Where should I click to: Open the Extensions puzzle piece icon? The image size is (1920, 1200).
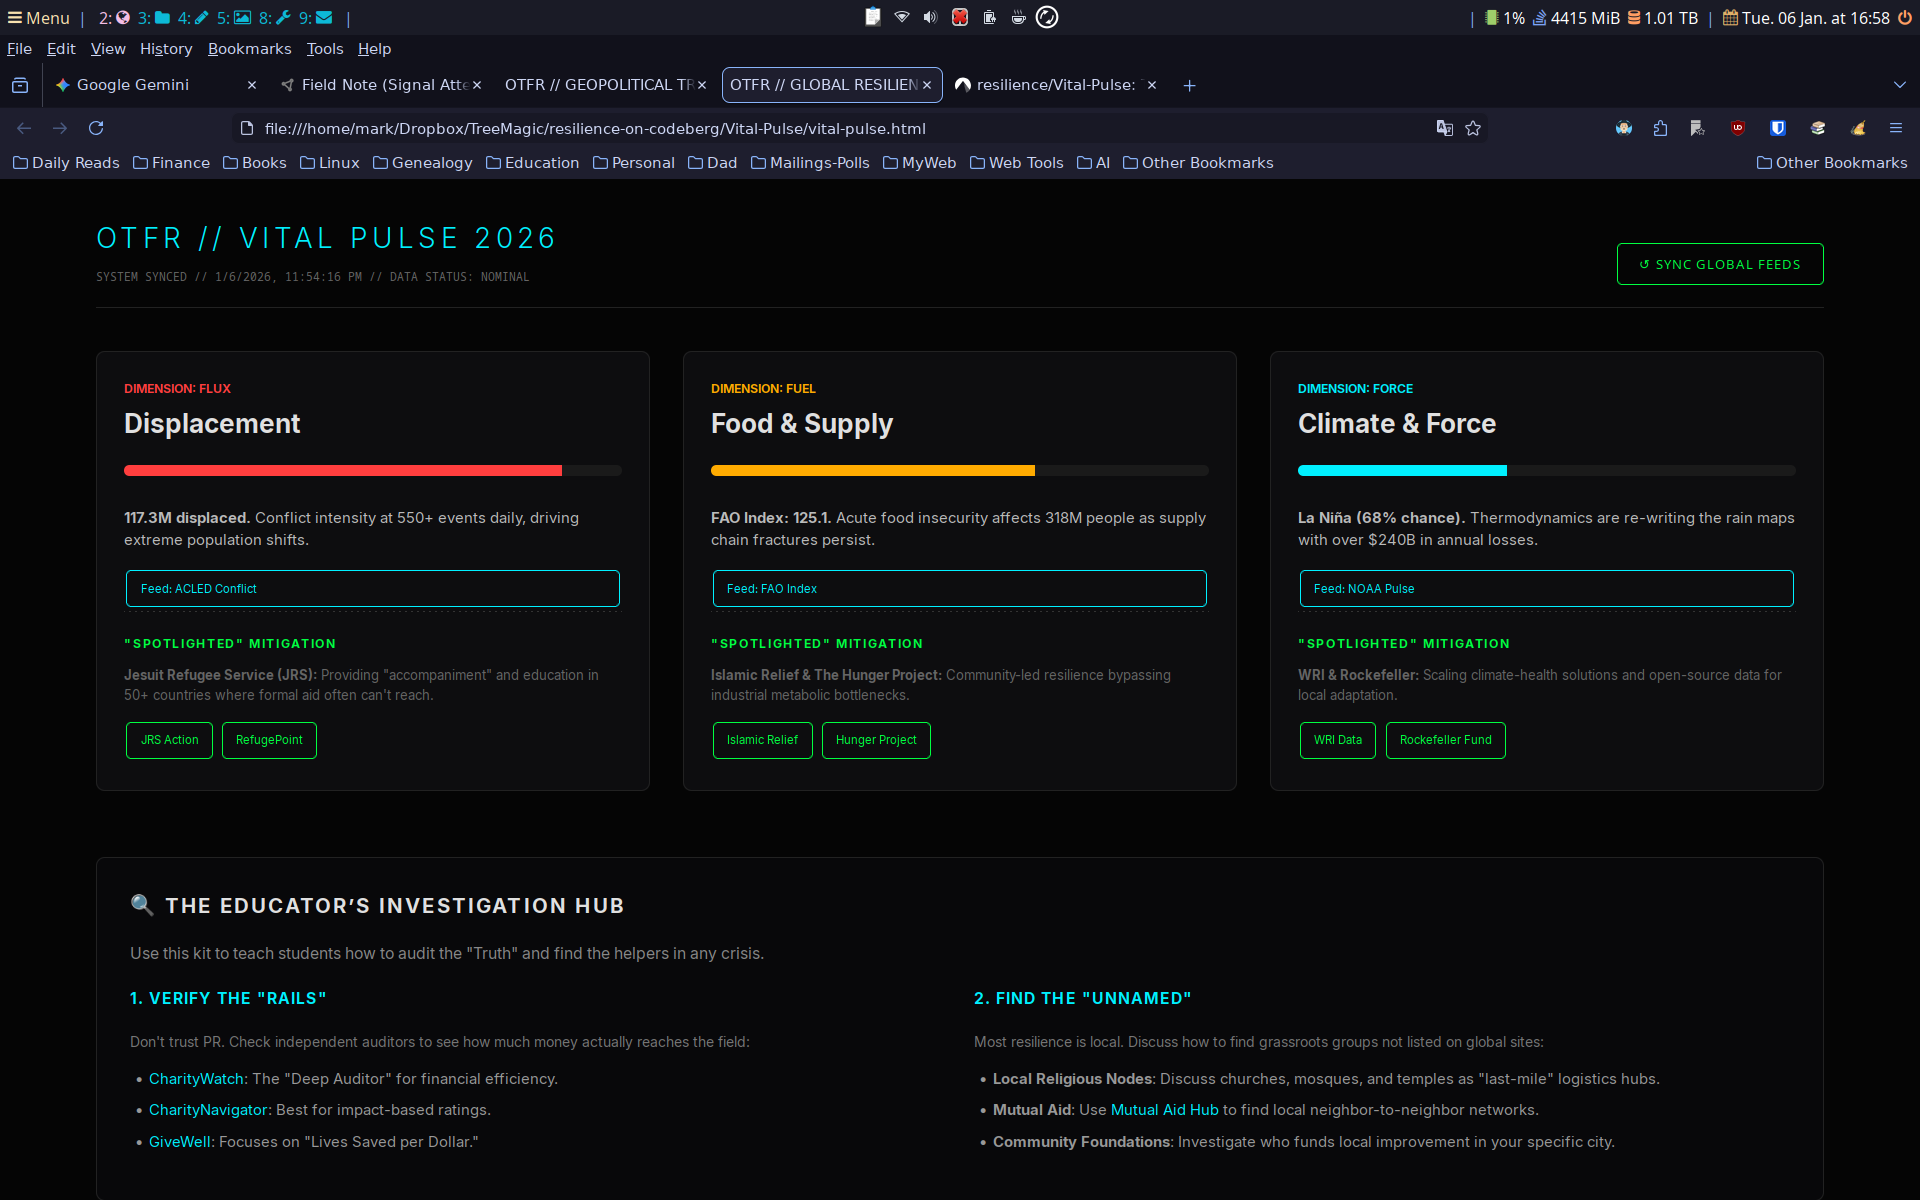pos(1660,128)
